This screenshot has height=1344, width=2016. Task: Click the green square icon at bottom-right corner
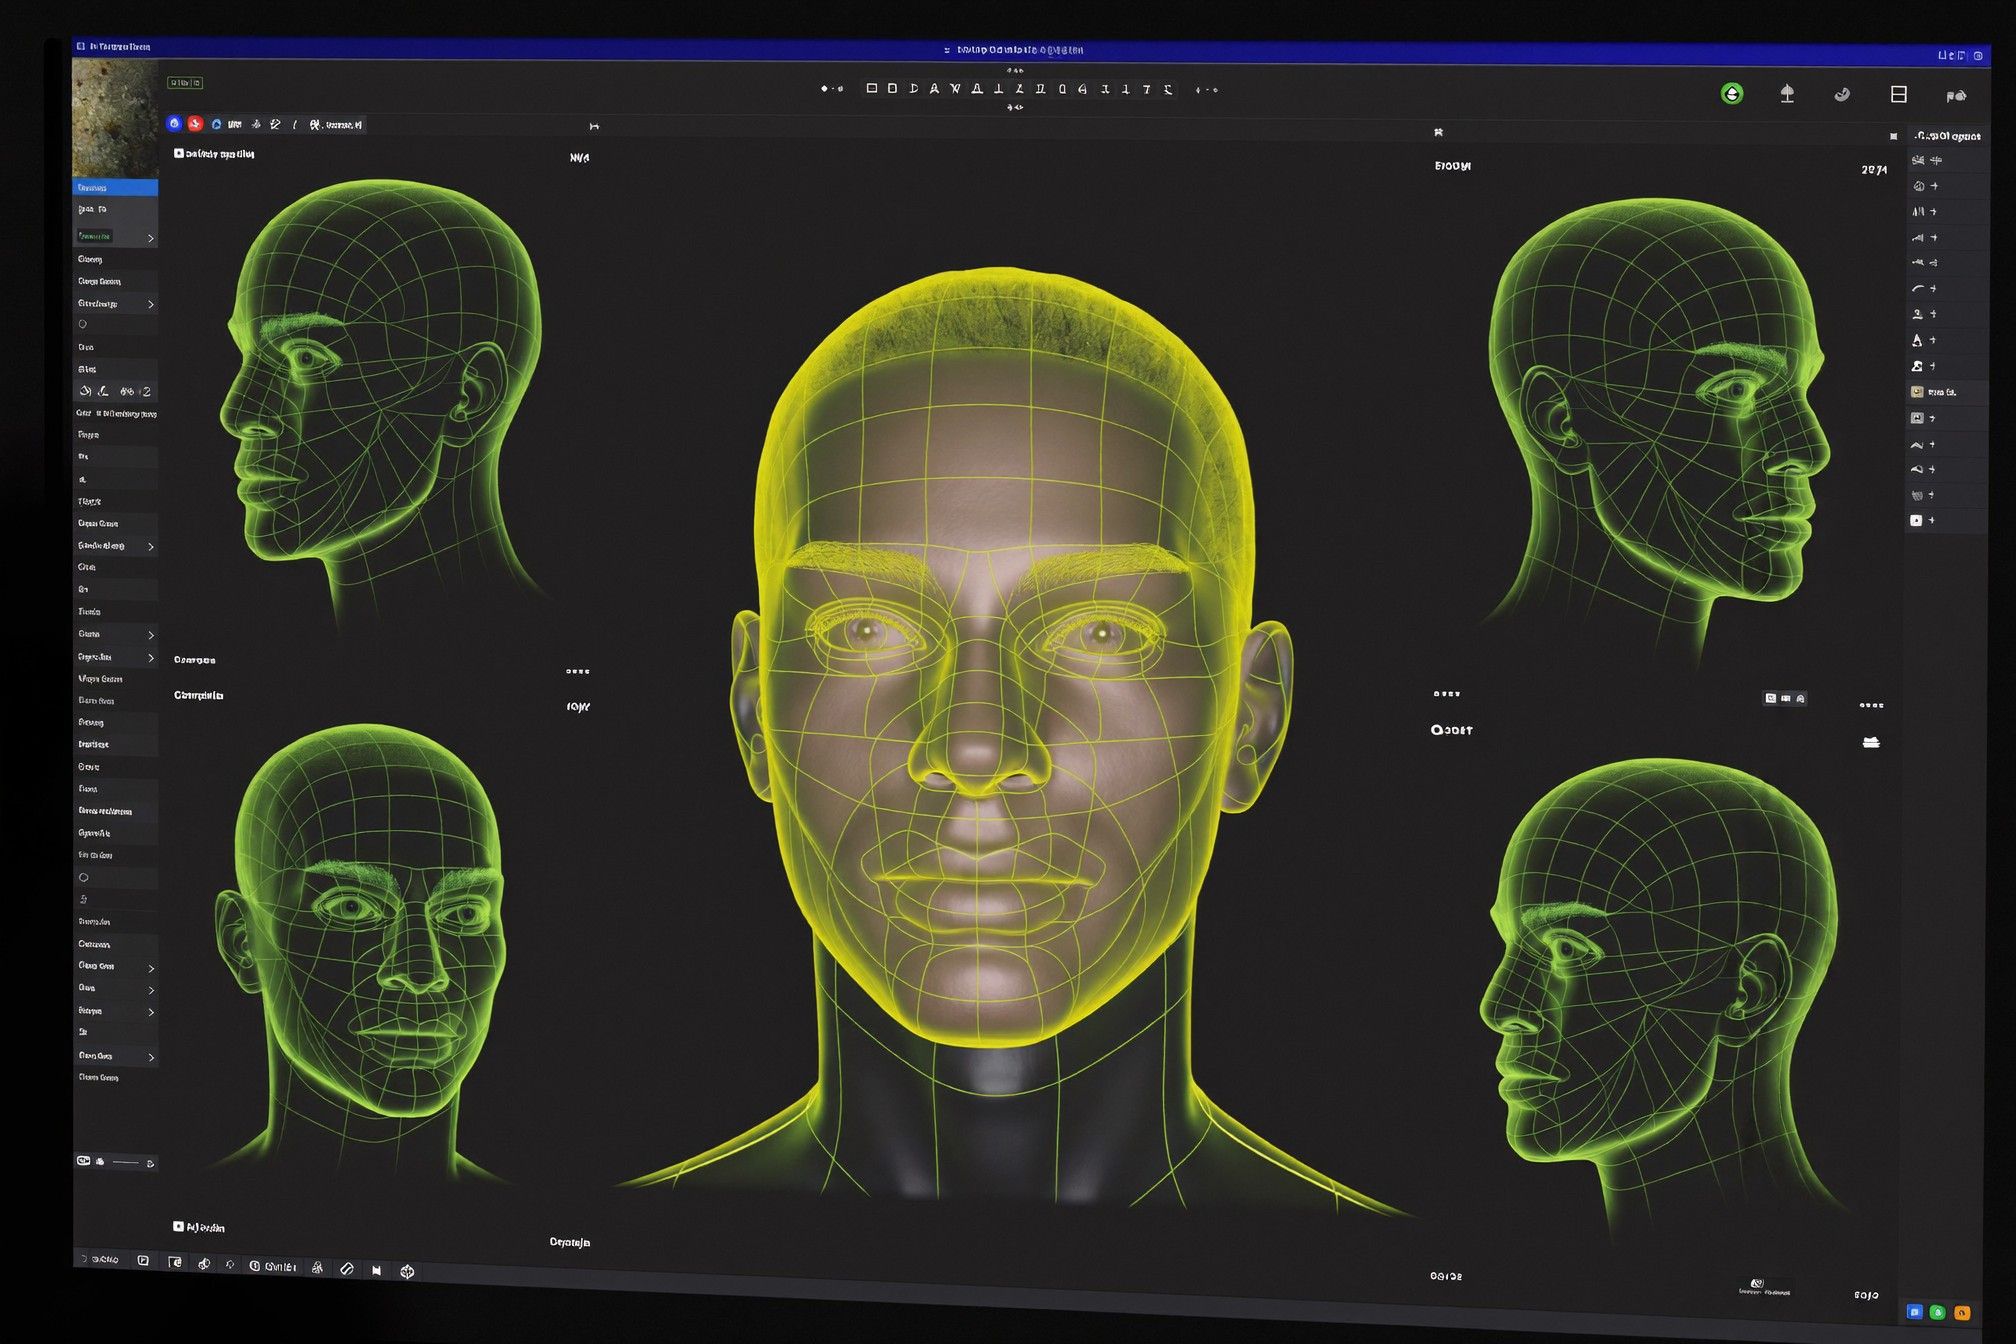(1937, 1312)
